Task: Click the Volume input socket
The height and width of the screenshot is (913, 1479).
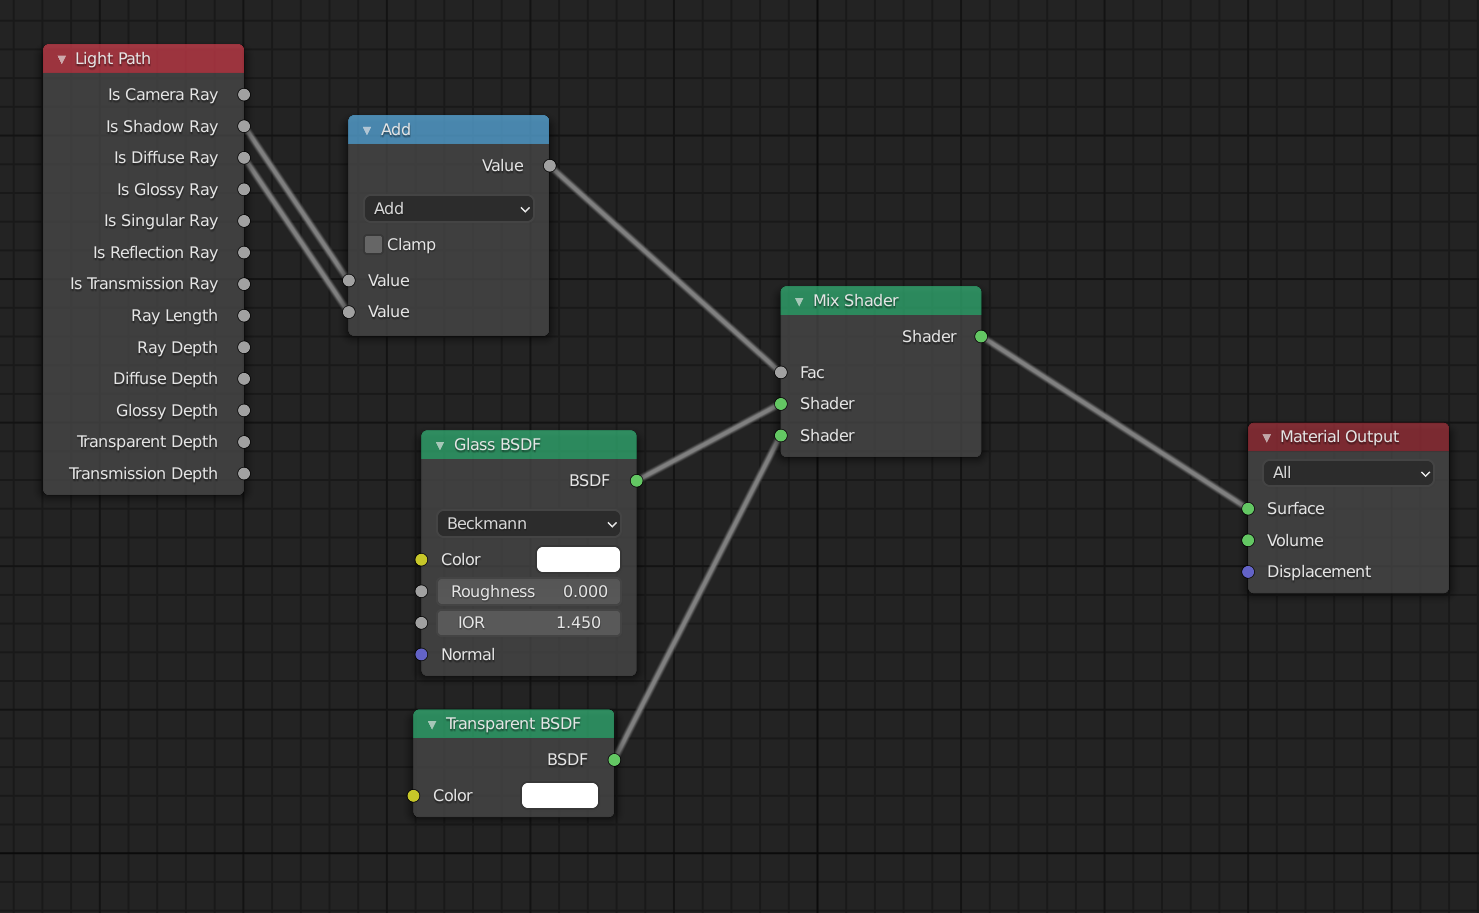Action: (1248, 540)
